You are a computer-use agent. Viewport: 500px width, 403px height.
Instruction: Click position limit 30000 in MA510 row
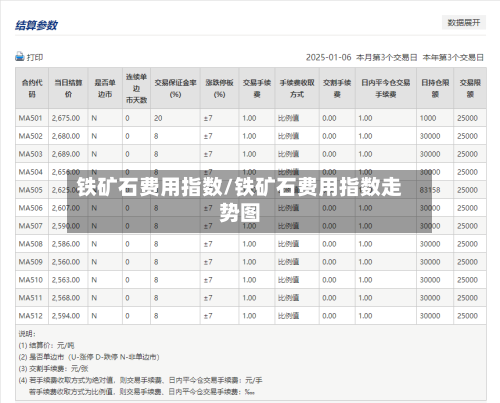[430, 280]
